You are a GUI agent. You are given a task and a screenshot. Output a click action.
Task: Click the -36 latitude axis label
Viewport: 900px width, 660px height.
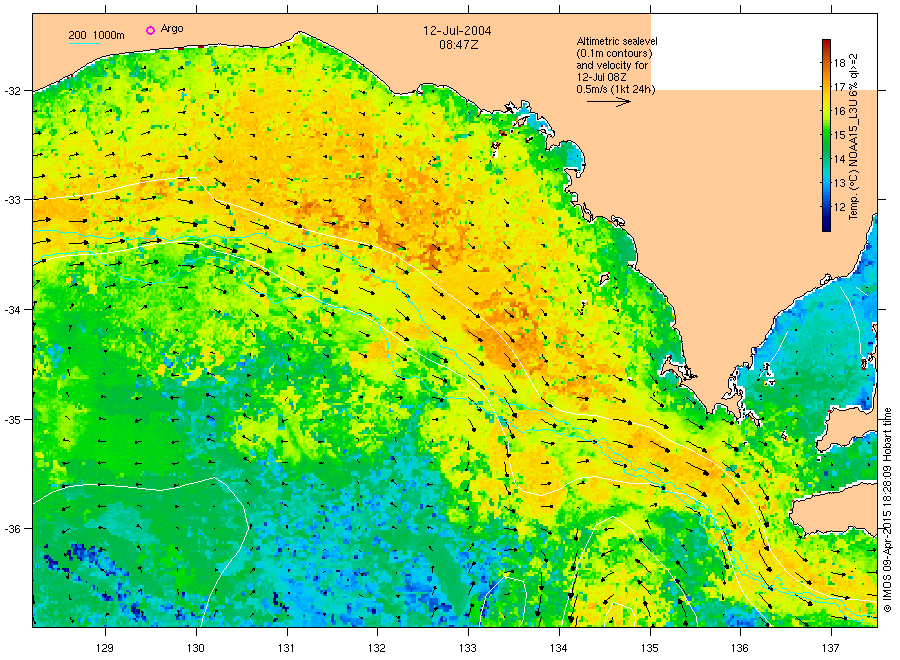tap(13, 529)
